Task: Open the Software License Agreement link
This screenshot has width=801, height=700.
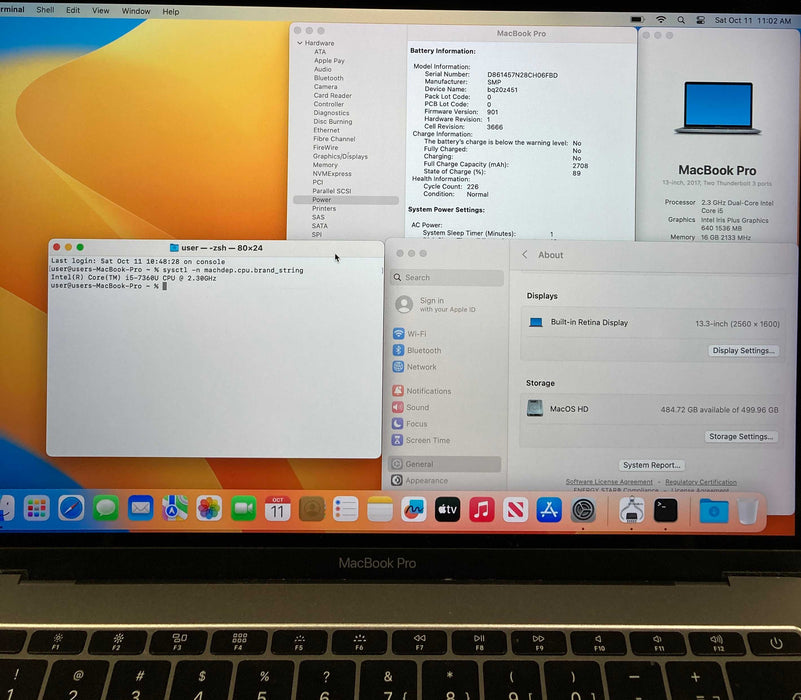Action: pyautogui.click(x=609, y=482)
